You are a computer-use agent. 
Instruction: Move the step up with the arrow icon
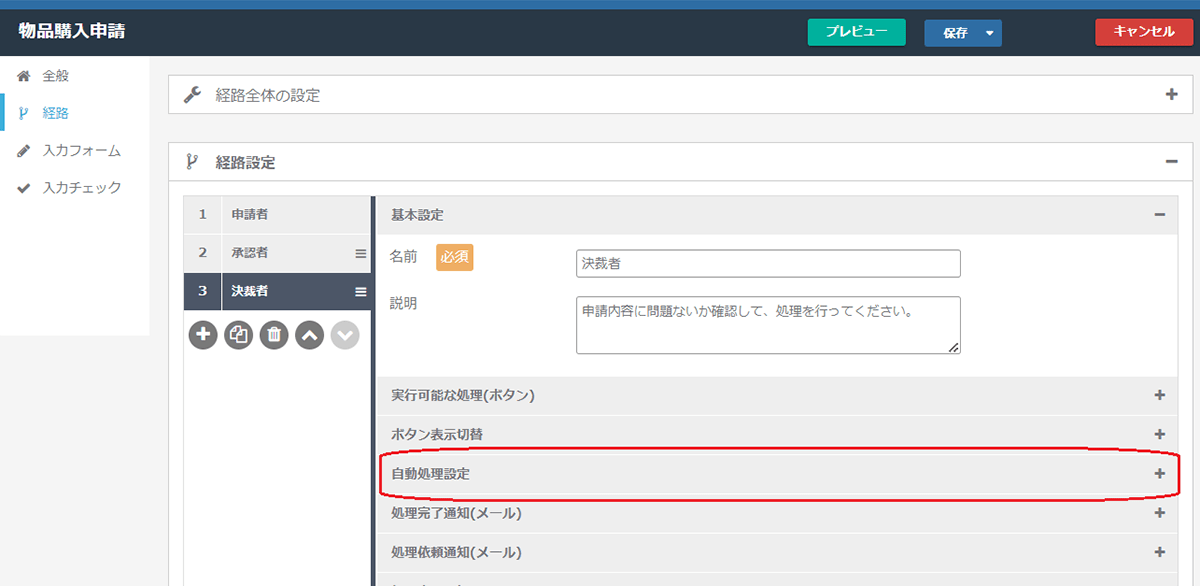tap(309, 335)
